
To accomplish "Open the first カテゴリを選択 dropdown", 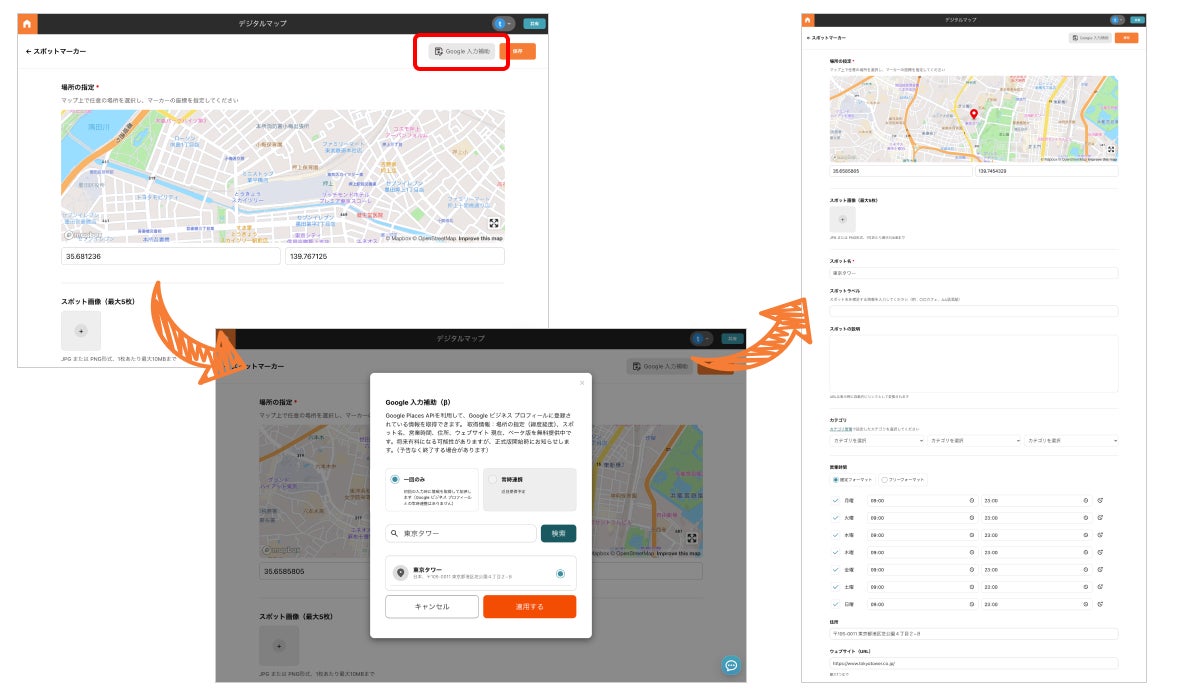I will click(x=877, y=440).
